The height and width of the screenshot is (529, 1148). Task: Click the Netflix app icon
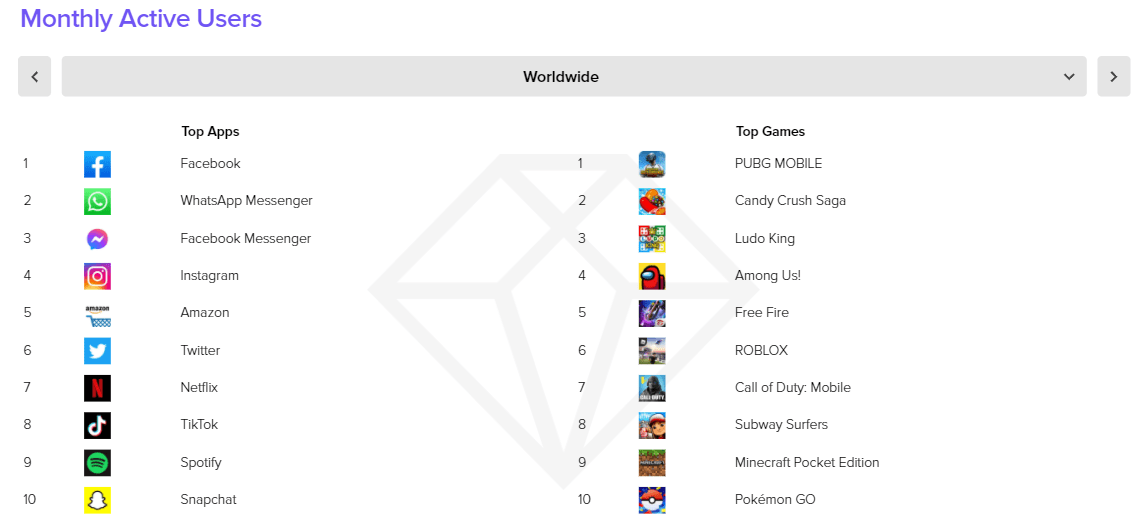pyautogui.click(x=97, y=388)
